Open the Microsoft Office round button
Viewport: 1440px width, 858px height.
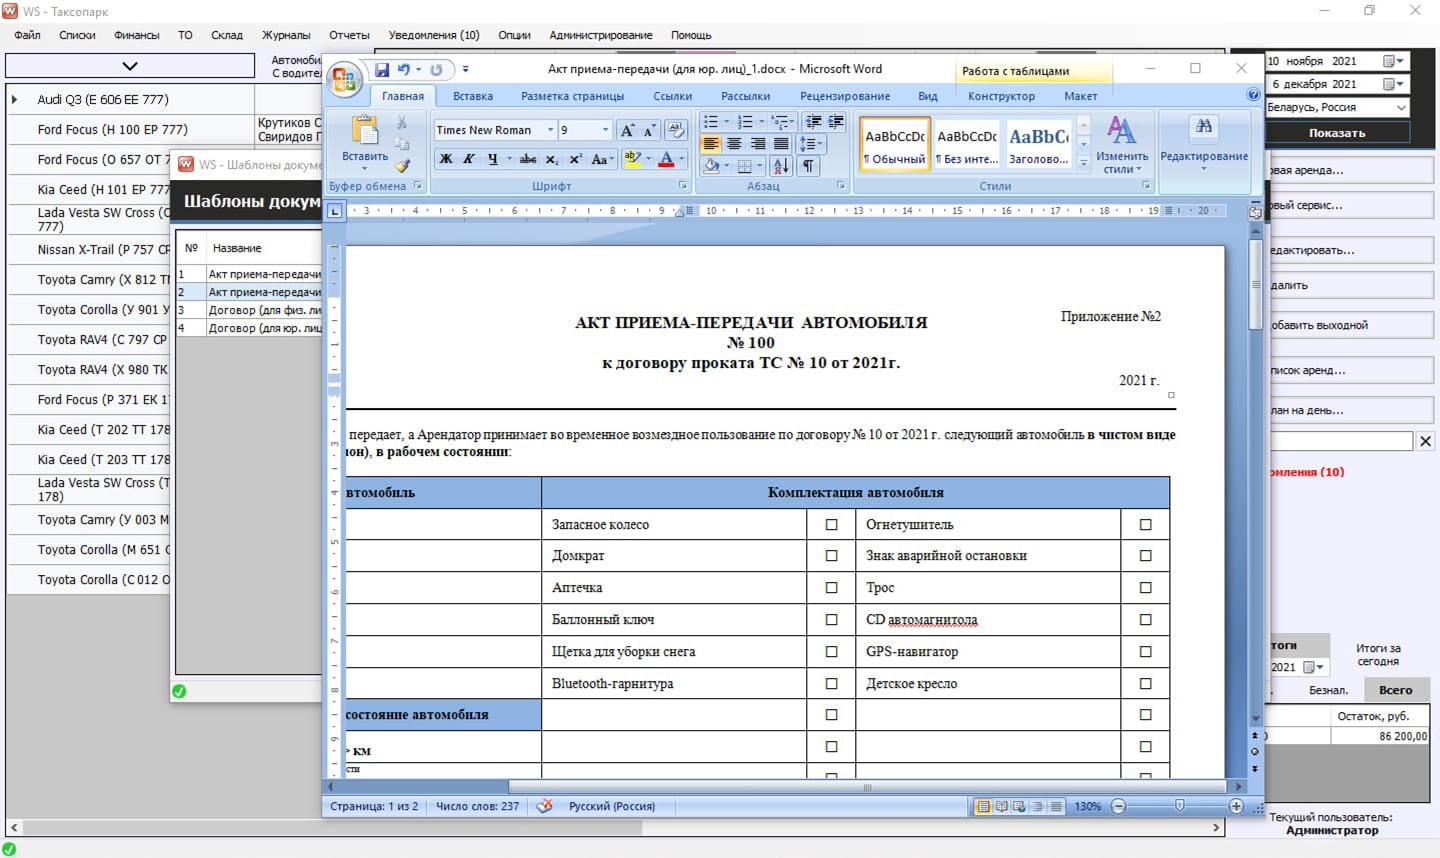coord(344,80)
